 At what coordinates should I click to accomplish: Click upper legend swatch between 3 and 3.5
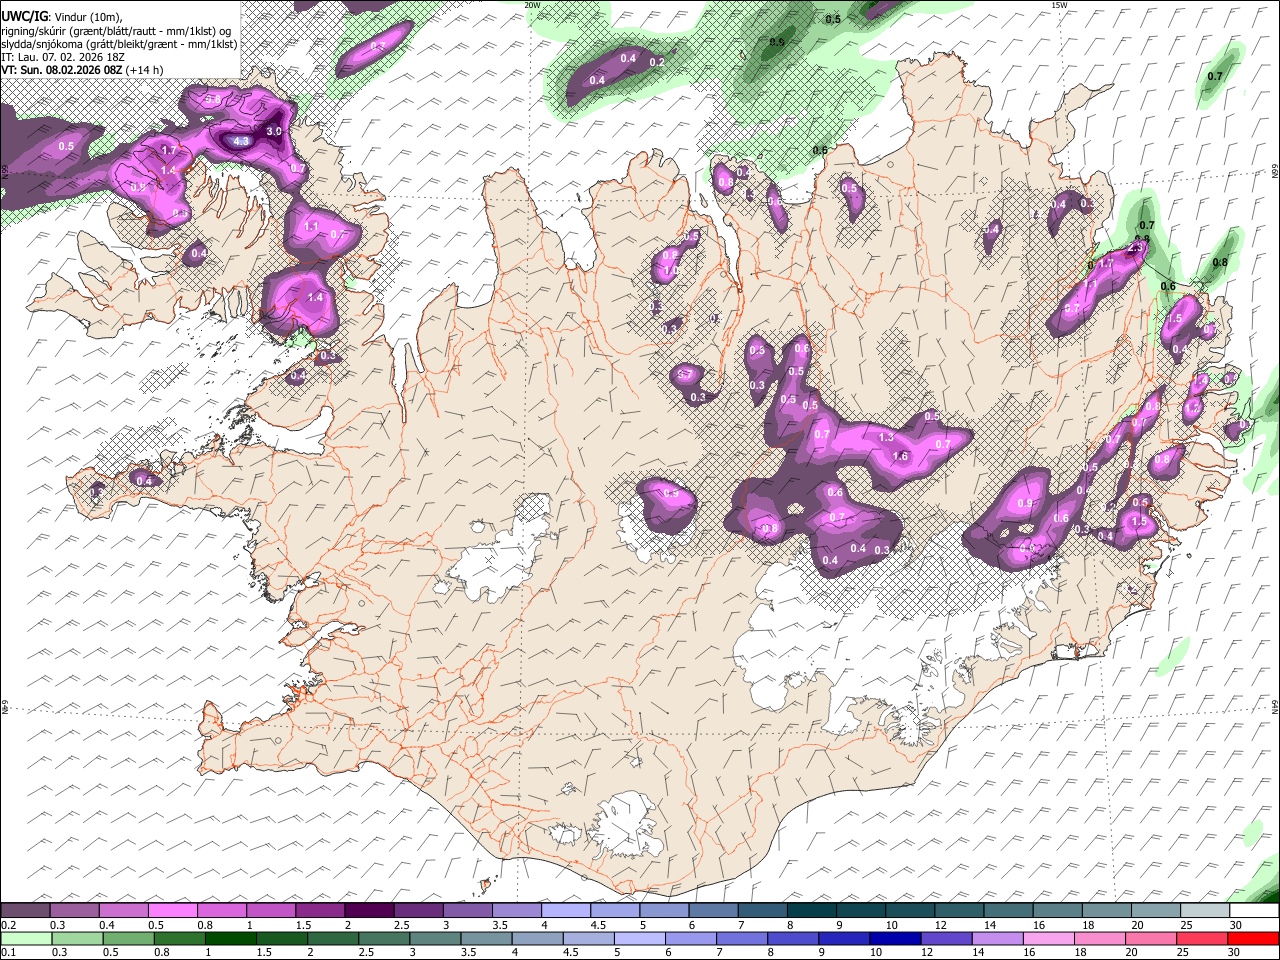(468, 911)
